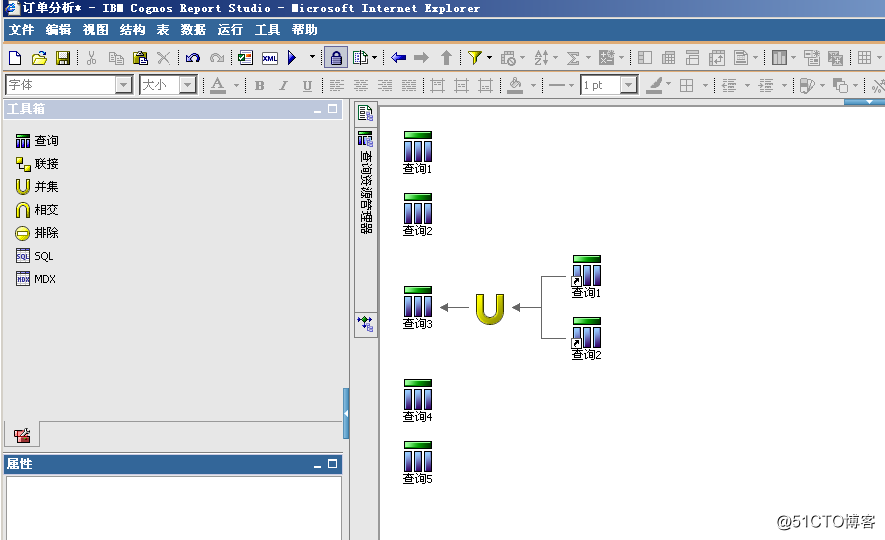885x540 pixels.
Task: Align text left
Action: pos(337,86)
